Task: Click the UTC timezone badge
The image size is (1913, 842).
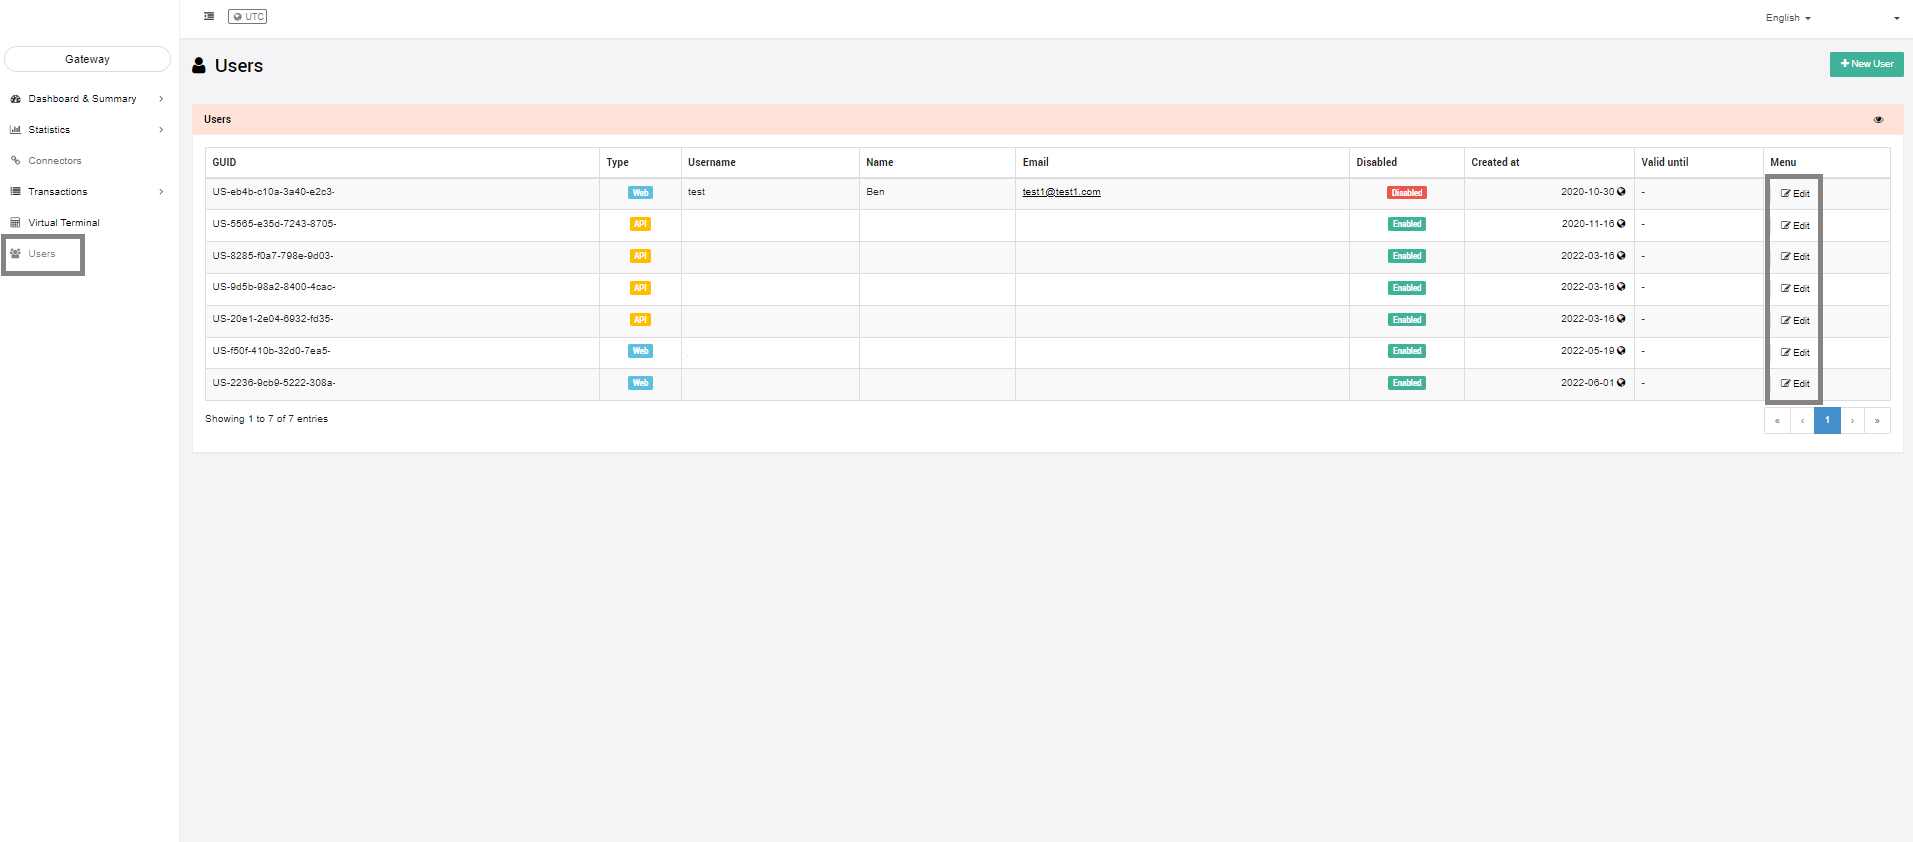Action: (248, 16)
